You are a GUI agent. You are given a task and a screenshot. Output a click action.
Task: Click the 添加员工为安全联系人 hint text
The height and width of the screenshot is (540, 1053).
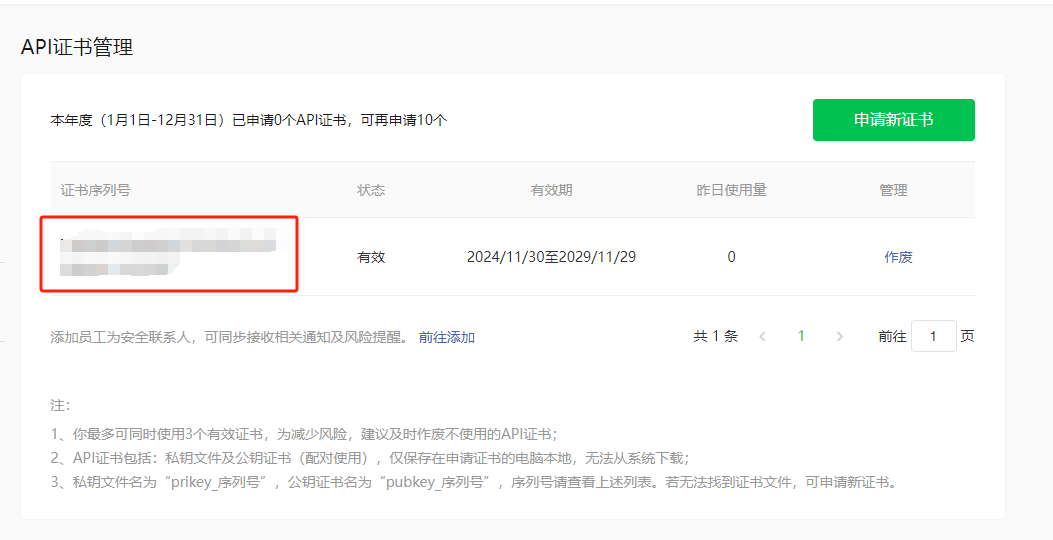[x=229, y=337]
